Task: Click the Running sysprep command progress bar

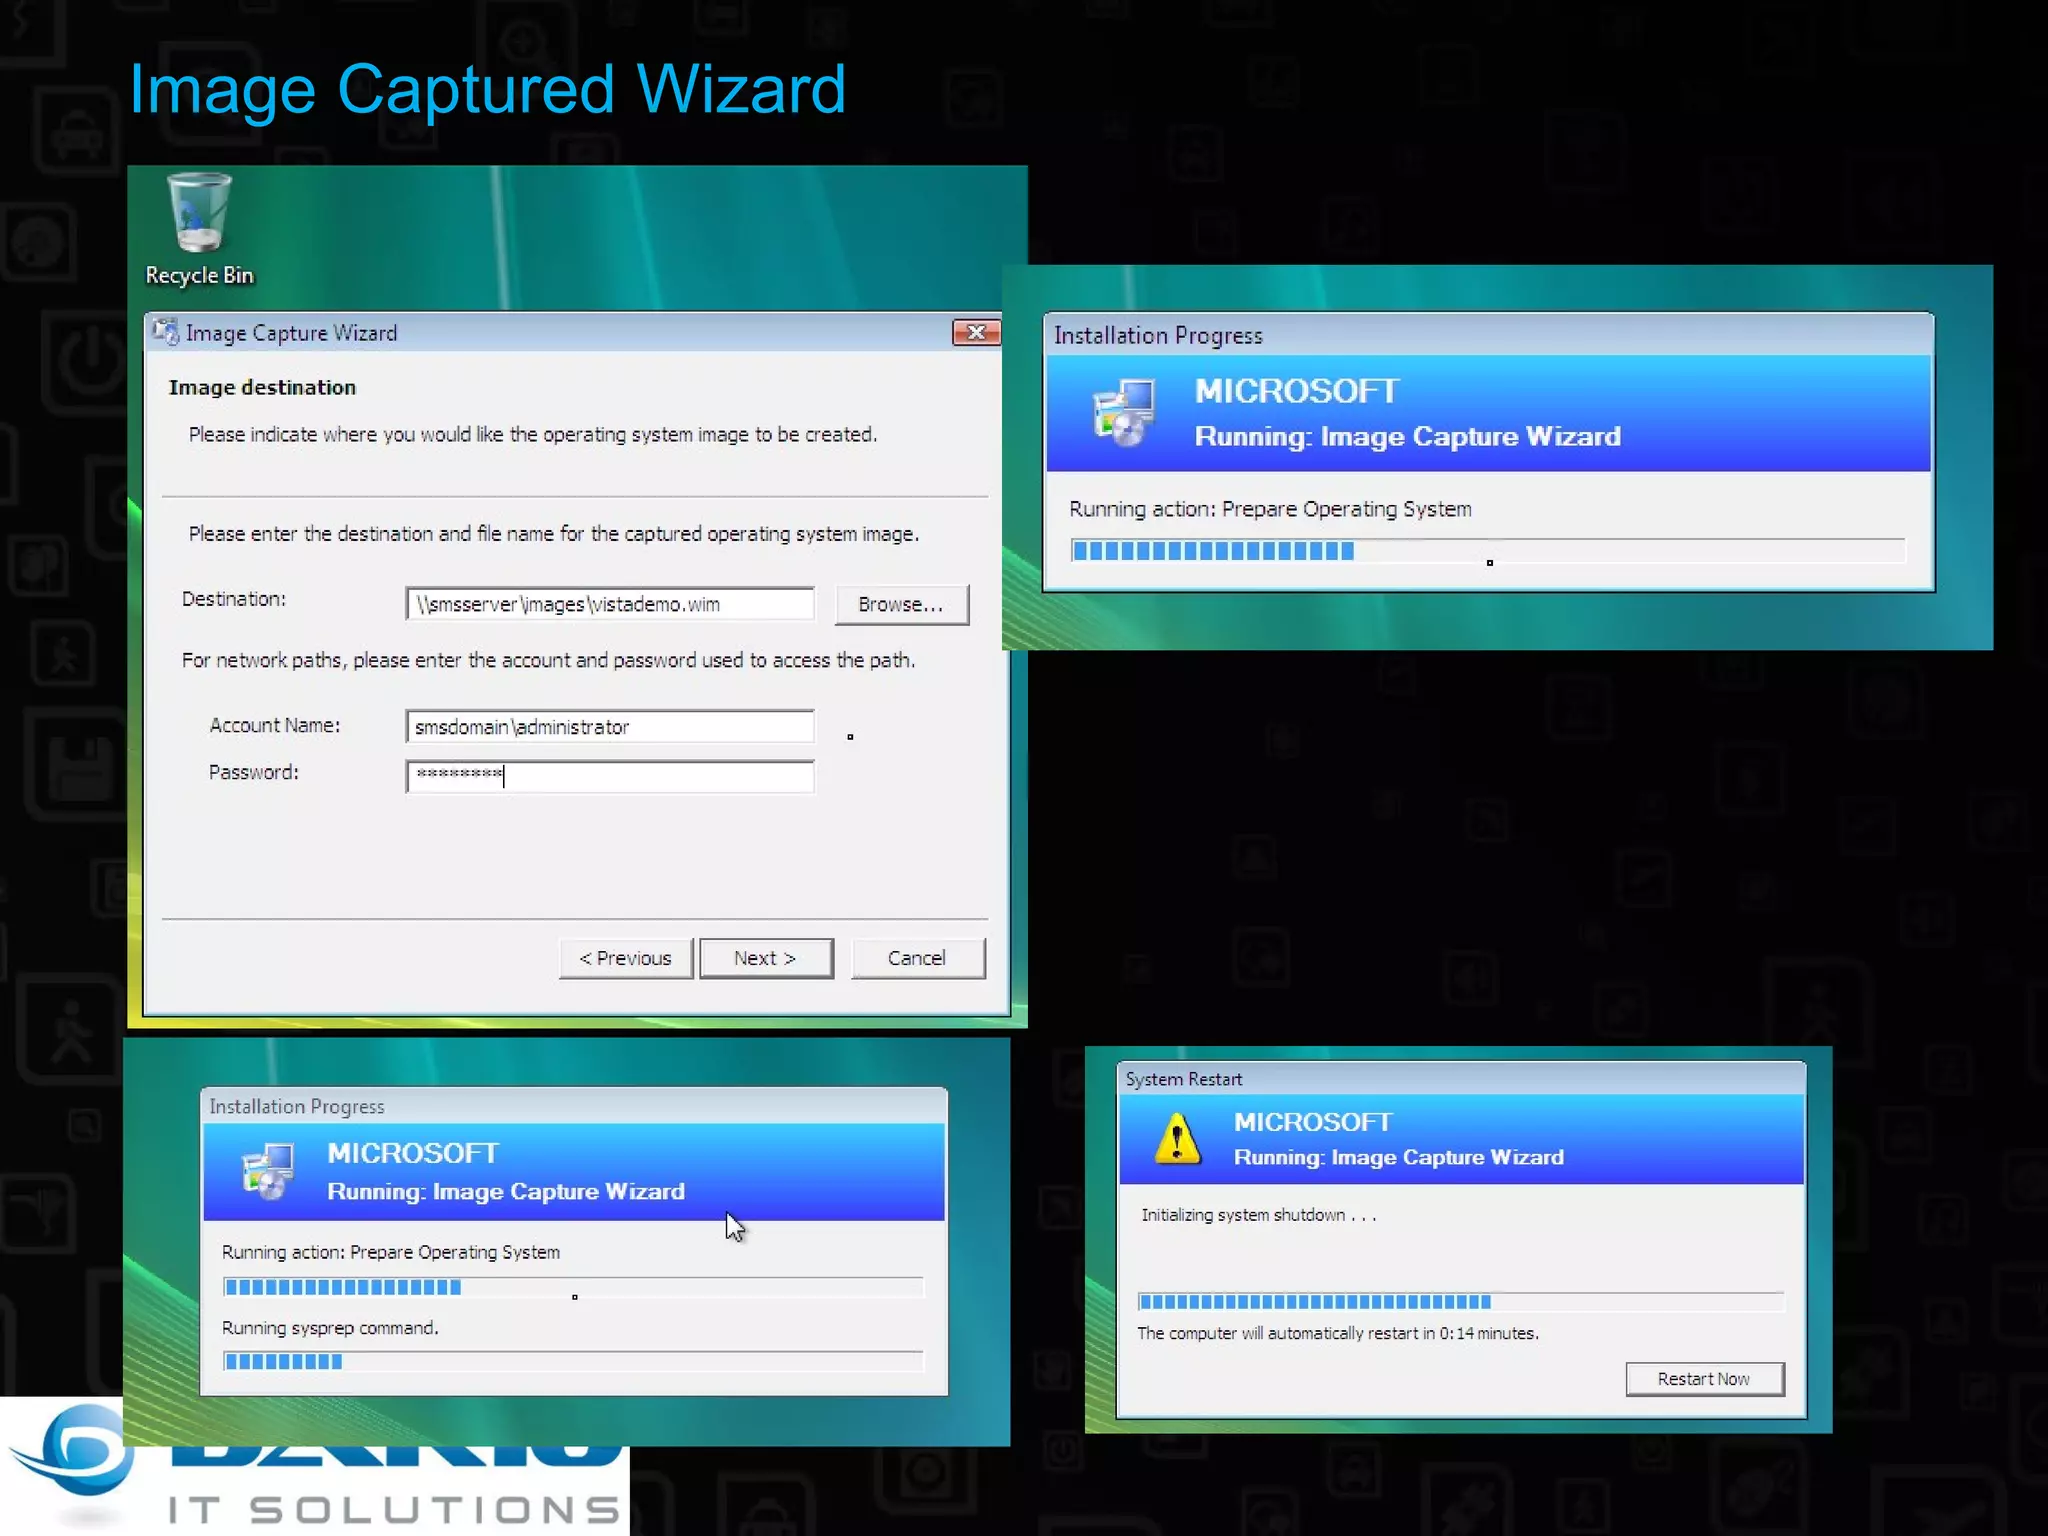Action: pos(573,1361)
